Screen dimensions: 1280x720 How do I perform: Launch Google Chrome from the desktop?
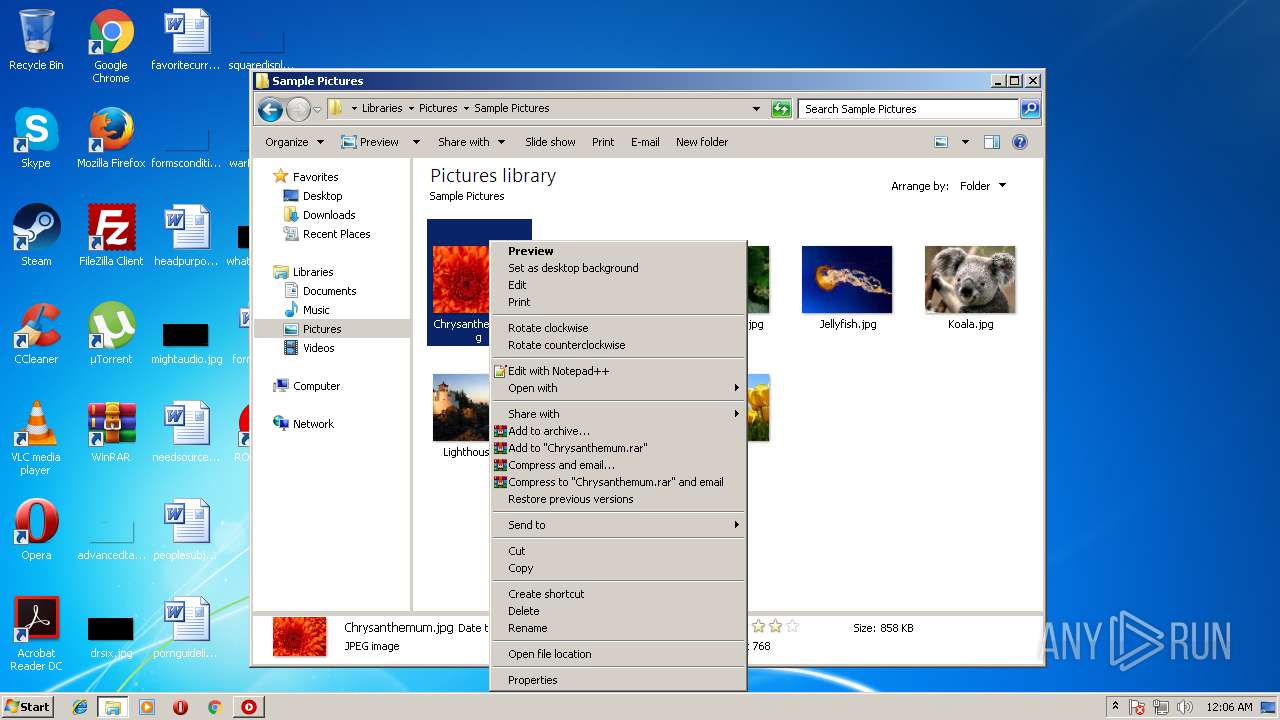coord(111,45)
